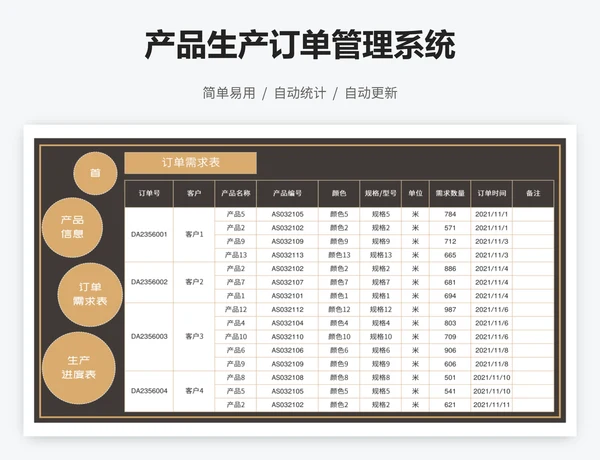Select the 单位 column header

(415, 193)
